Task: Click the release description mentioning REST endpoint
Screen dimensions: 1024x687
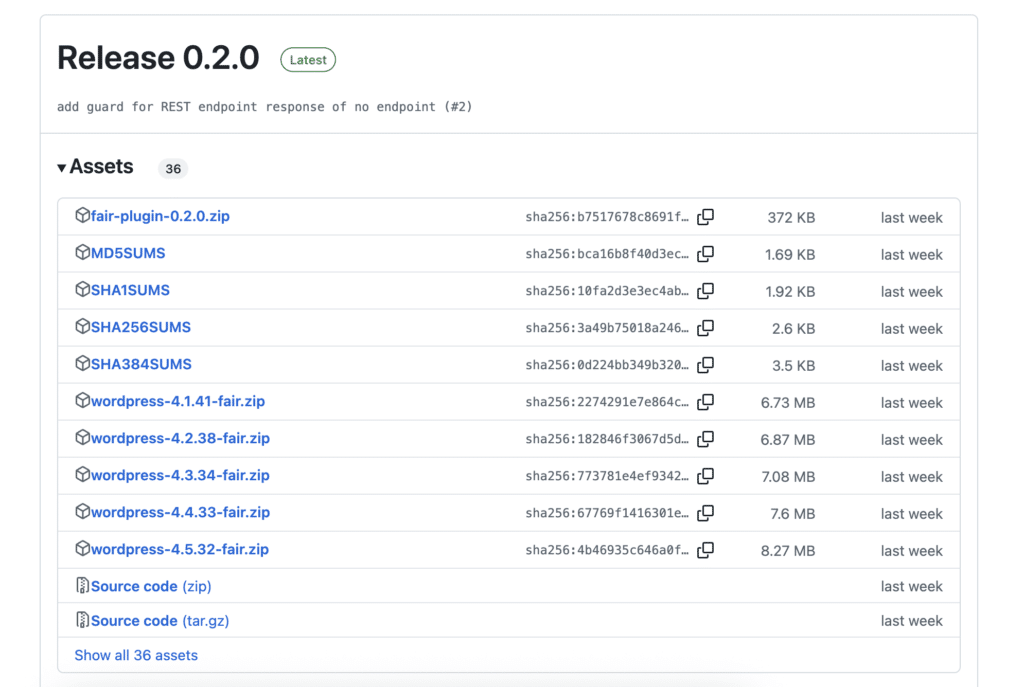Action: [x=264, y=106]
